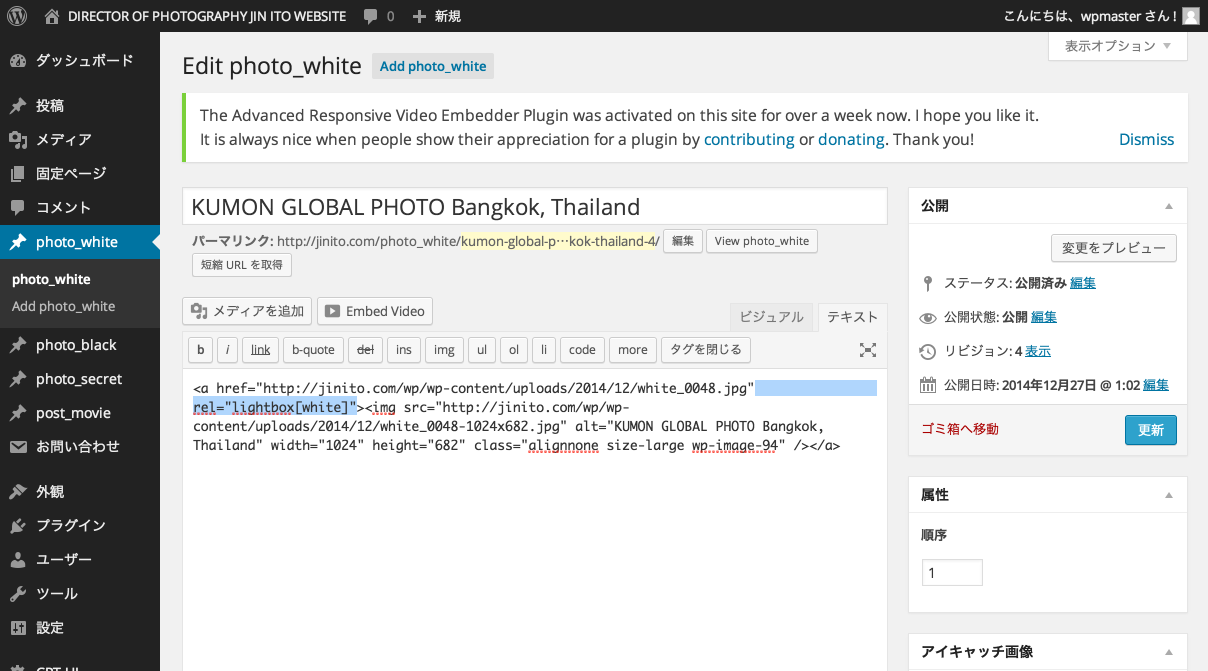Open photo_black in sidebar

[80, 345]
